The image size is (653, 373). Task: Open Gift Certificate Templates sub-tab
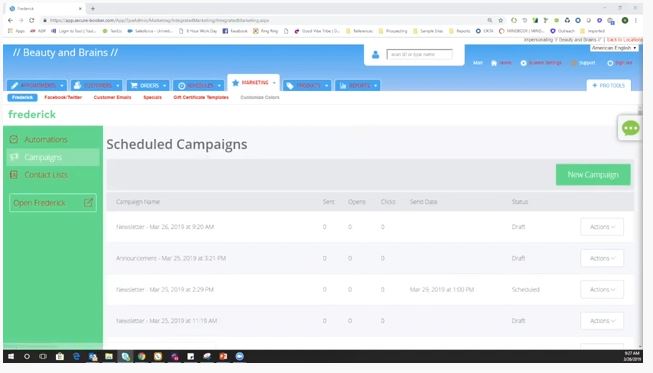point(201,97)
